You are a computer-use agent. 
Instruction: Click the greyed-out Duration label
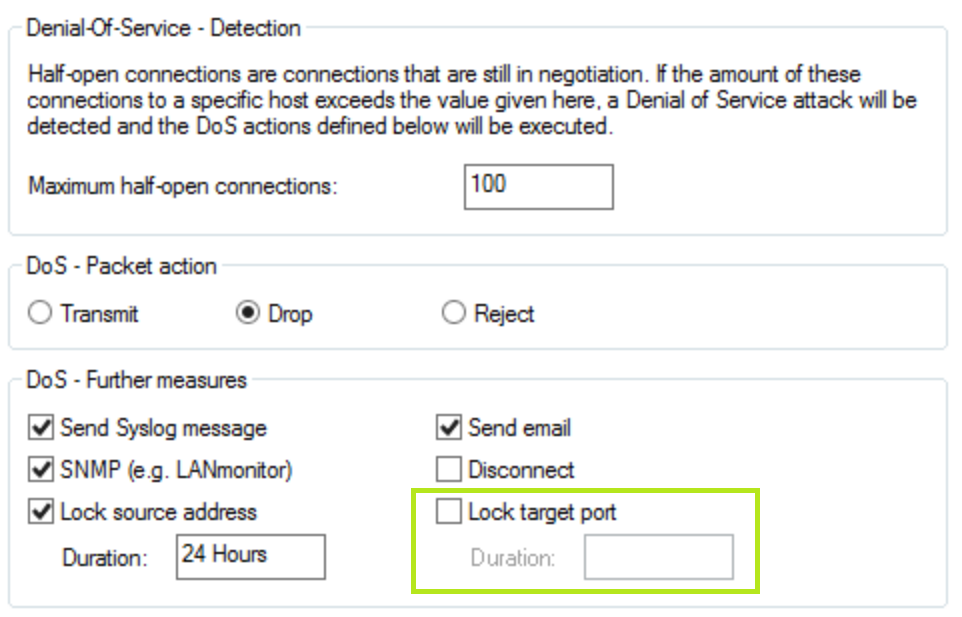[x=513, y=558]
